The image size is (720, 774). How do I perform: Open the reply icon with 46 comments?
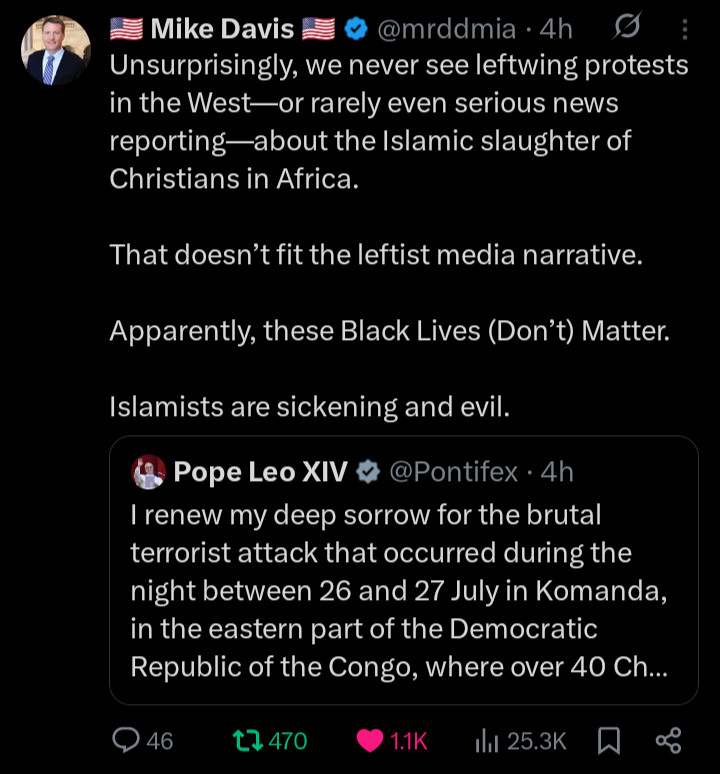(x=126, y=740)
